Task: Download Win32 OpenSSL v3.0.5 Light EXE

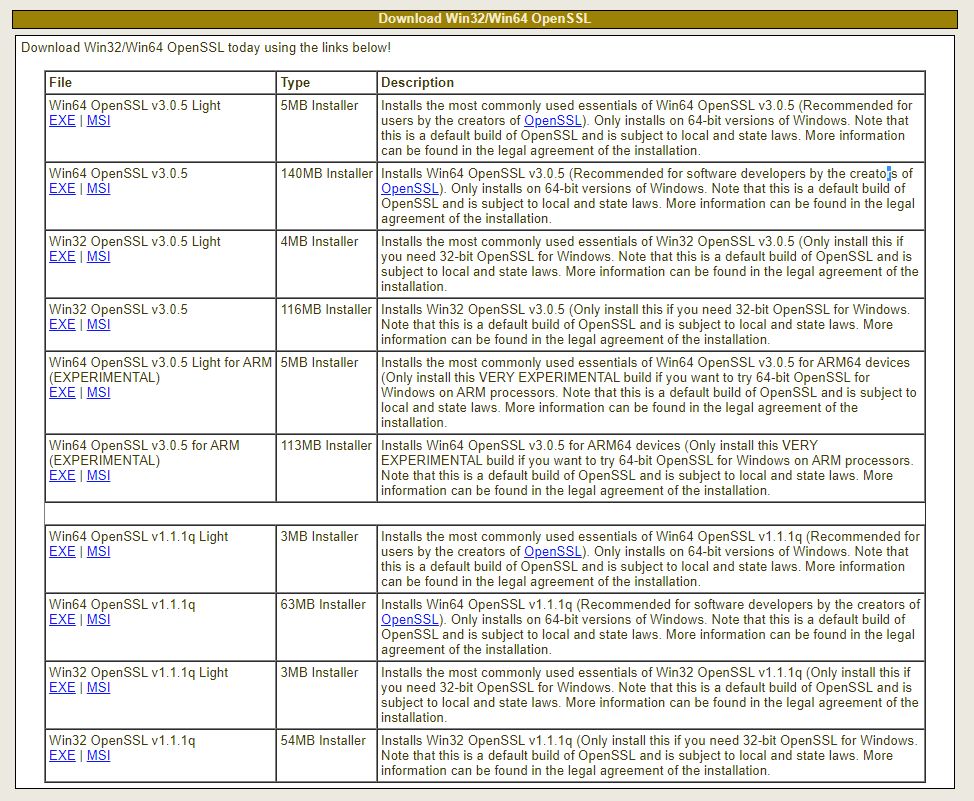Action: point(62,257)
